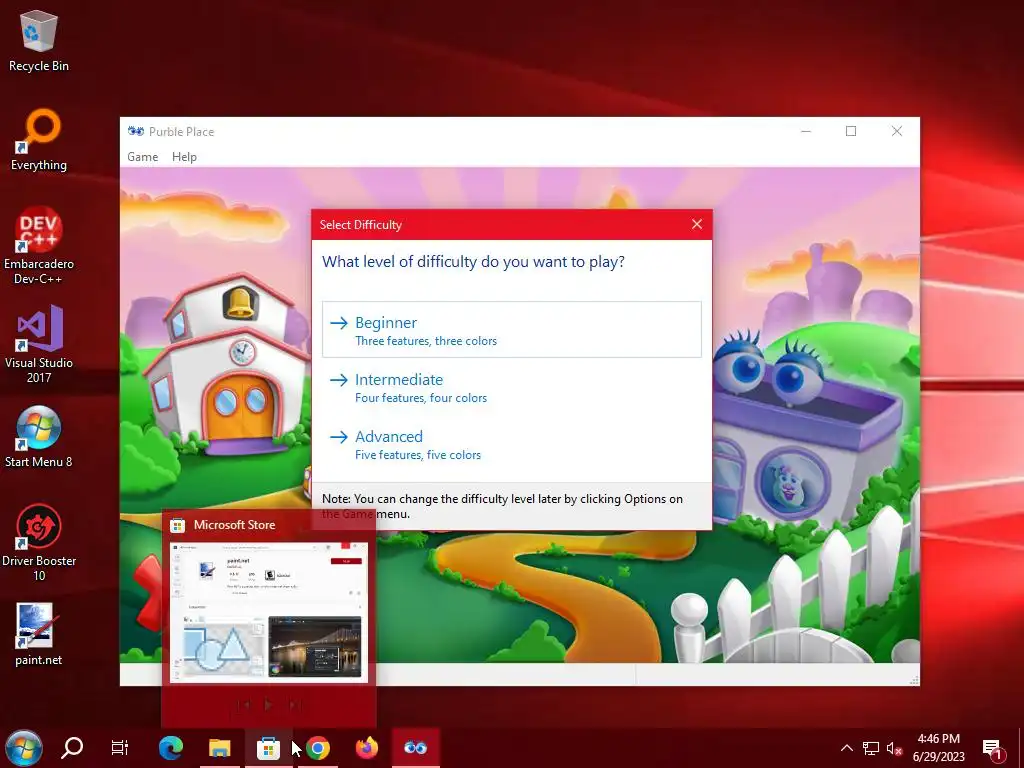Click the Purble Place title bar icon

(x=136, y=131)
